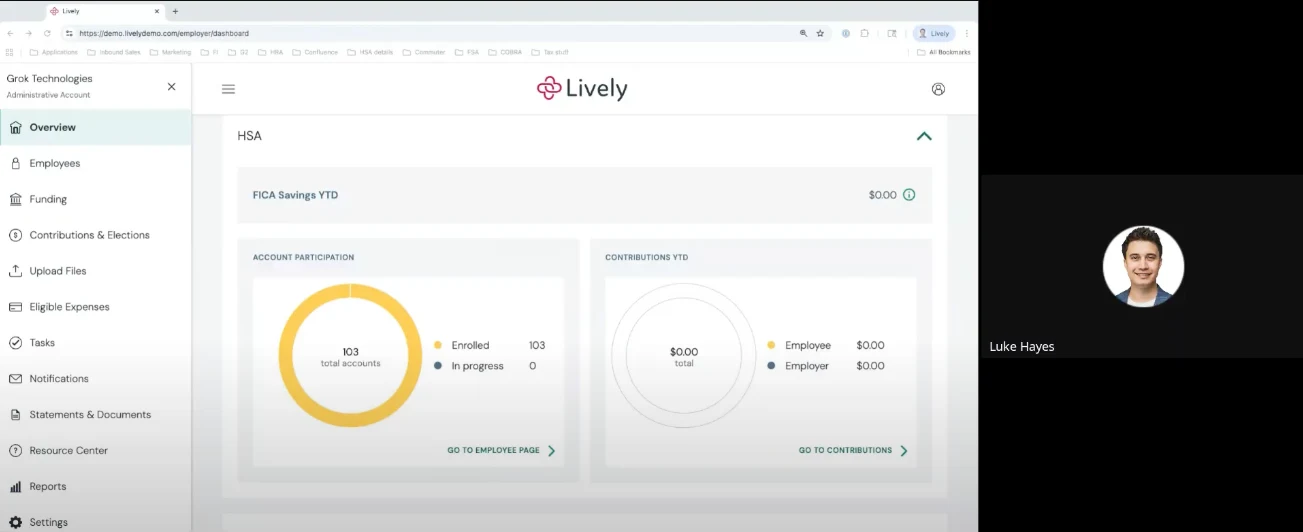Close the sidebar with the X icon
1303x532 pixels.
point(171,87)
